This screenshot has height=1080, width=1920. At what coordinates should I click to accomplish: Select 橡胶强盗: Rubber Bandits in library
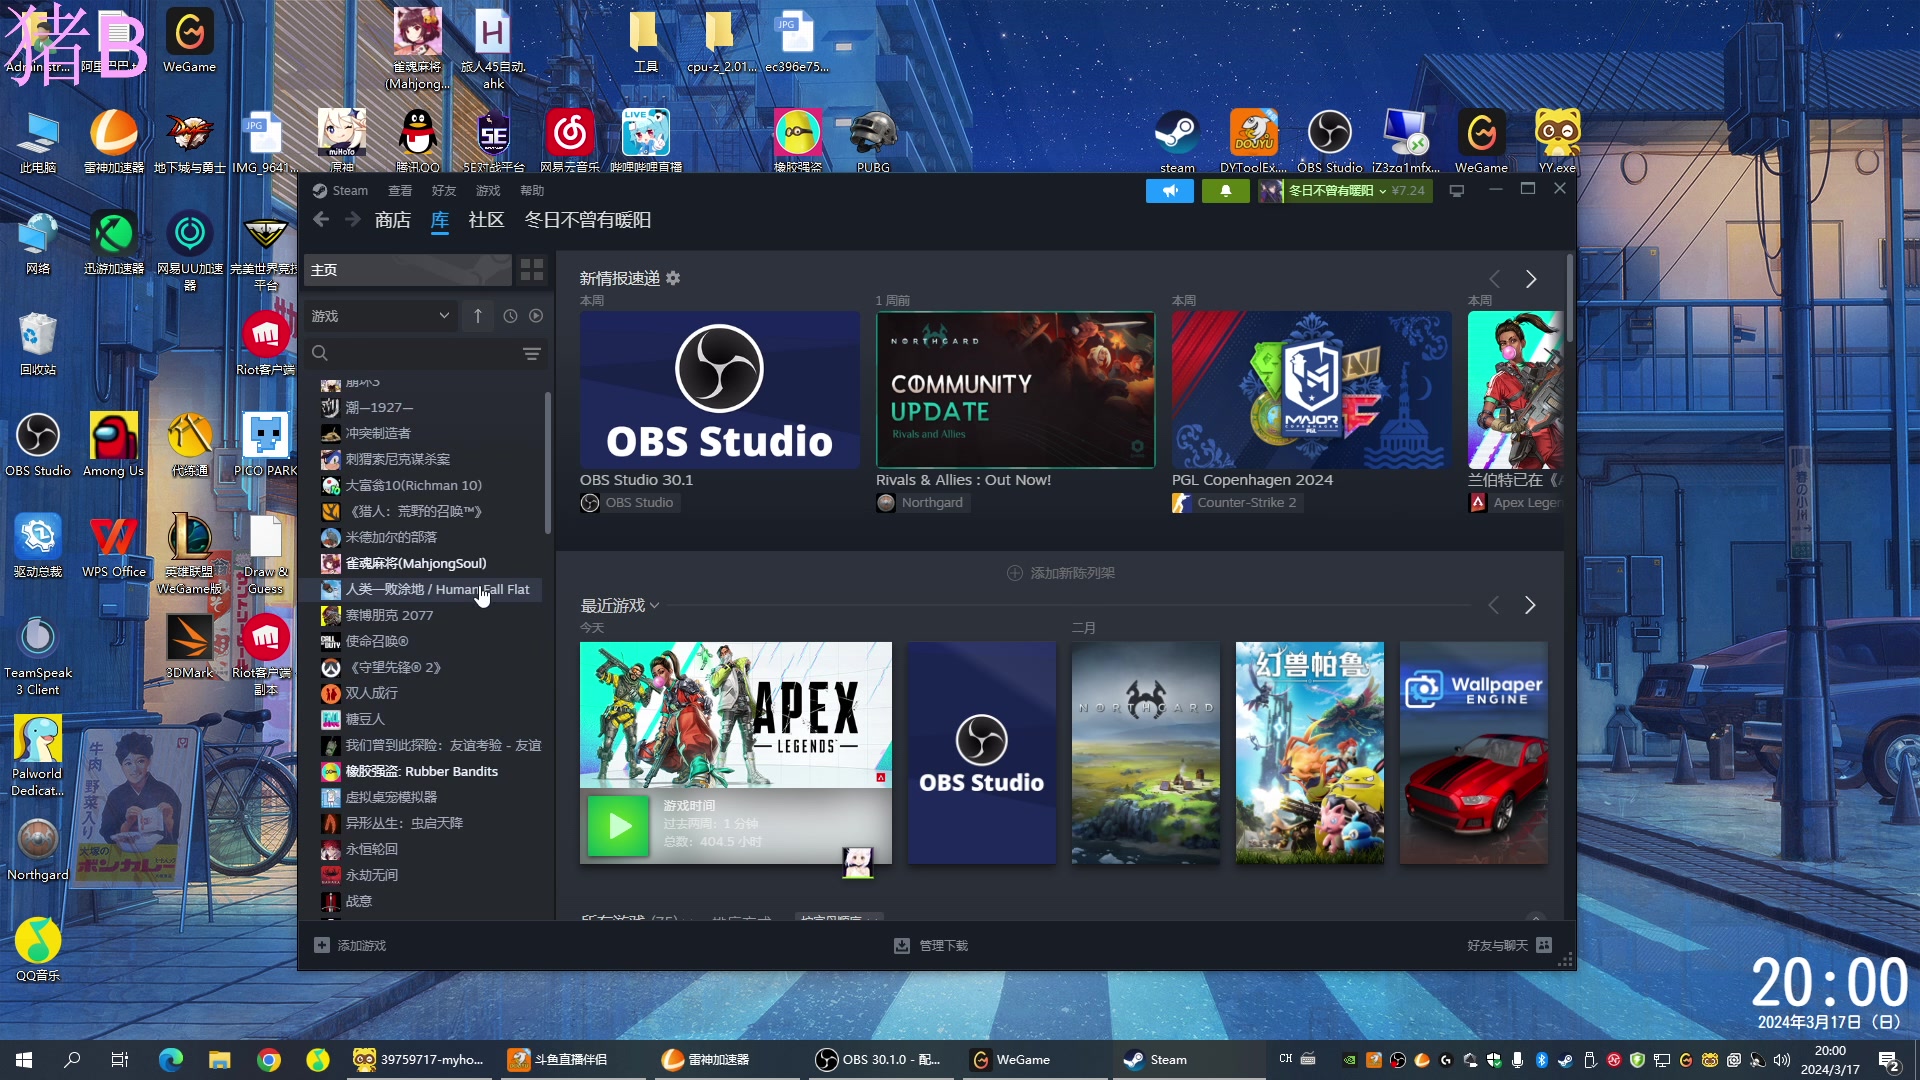[x=430, y=771]
